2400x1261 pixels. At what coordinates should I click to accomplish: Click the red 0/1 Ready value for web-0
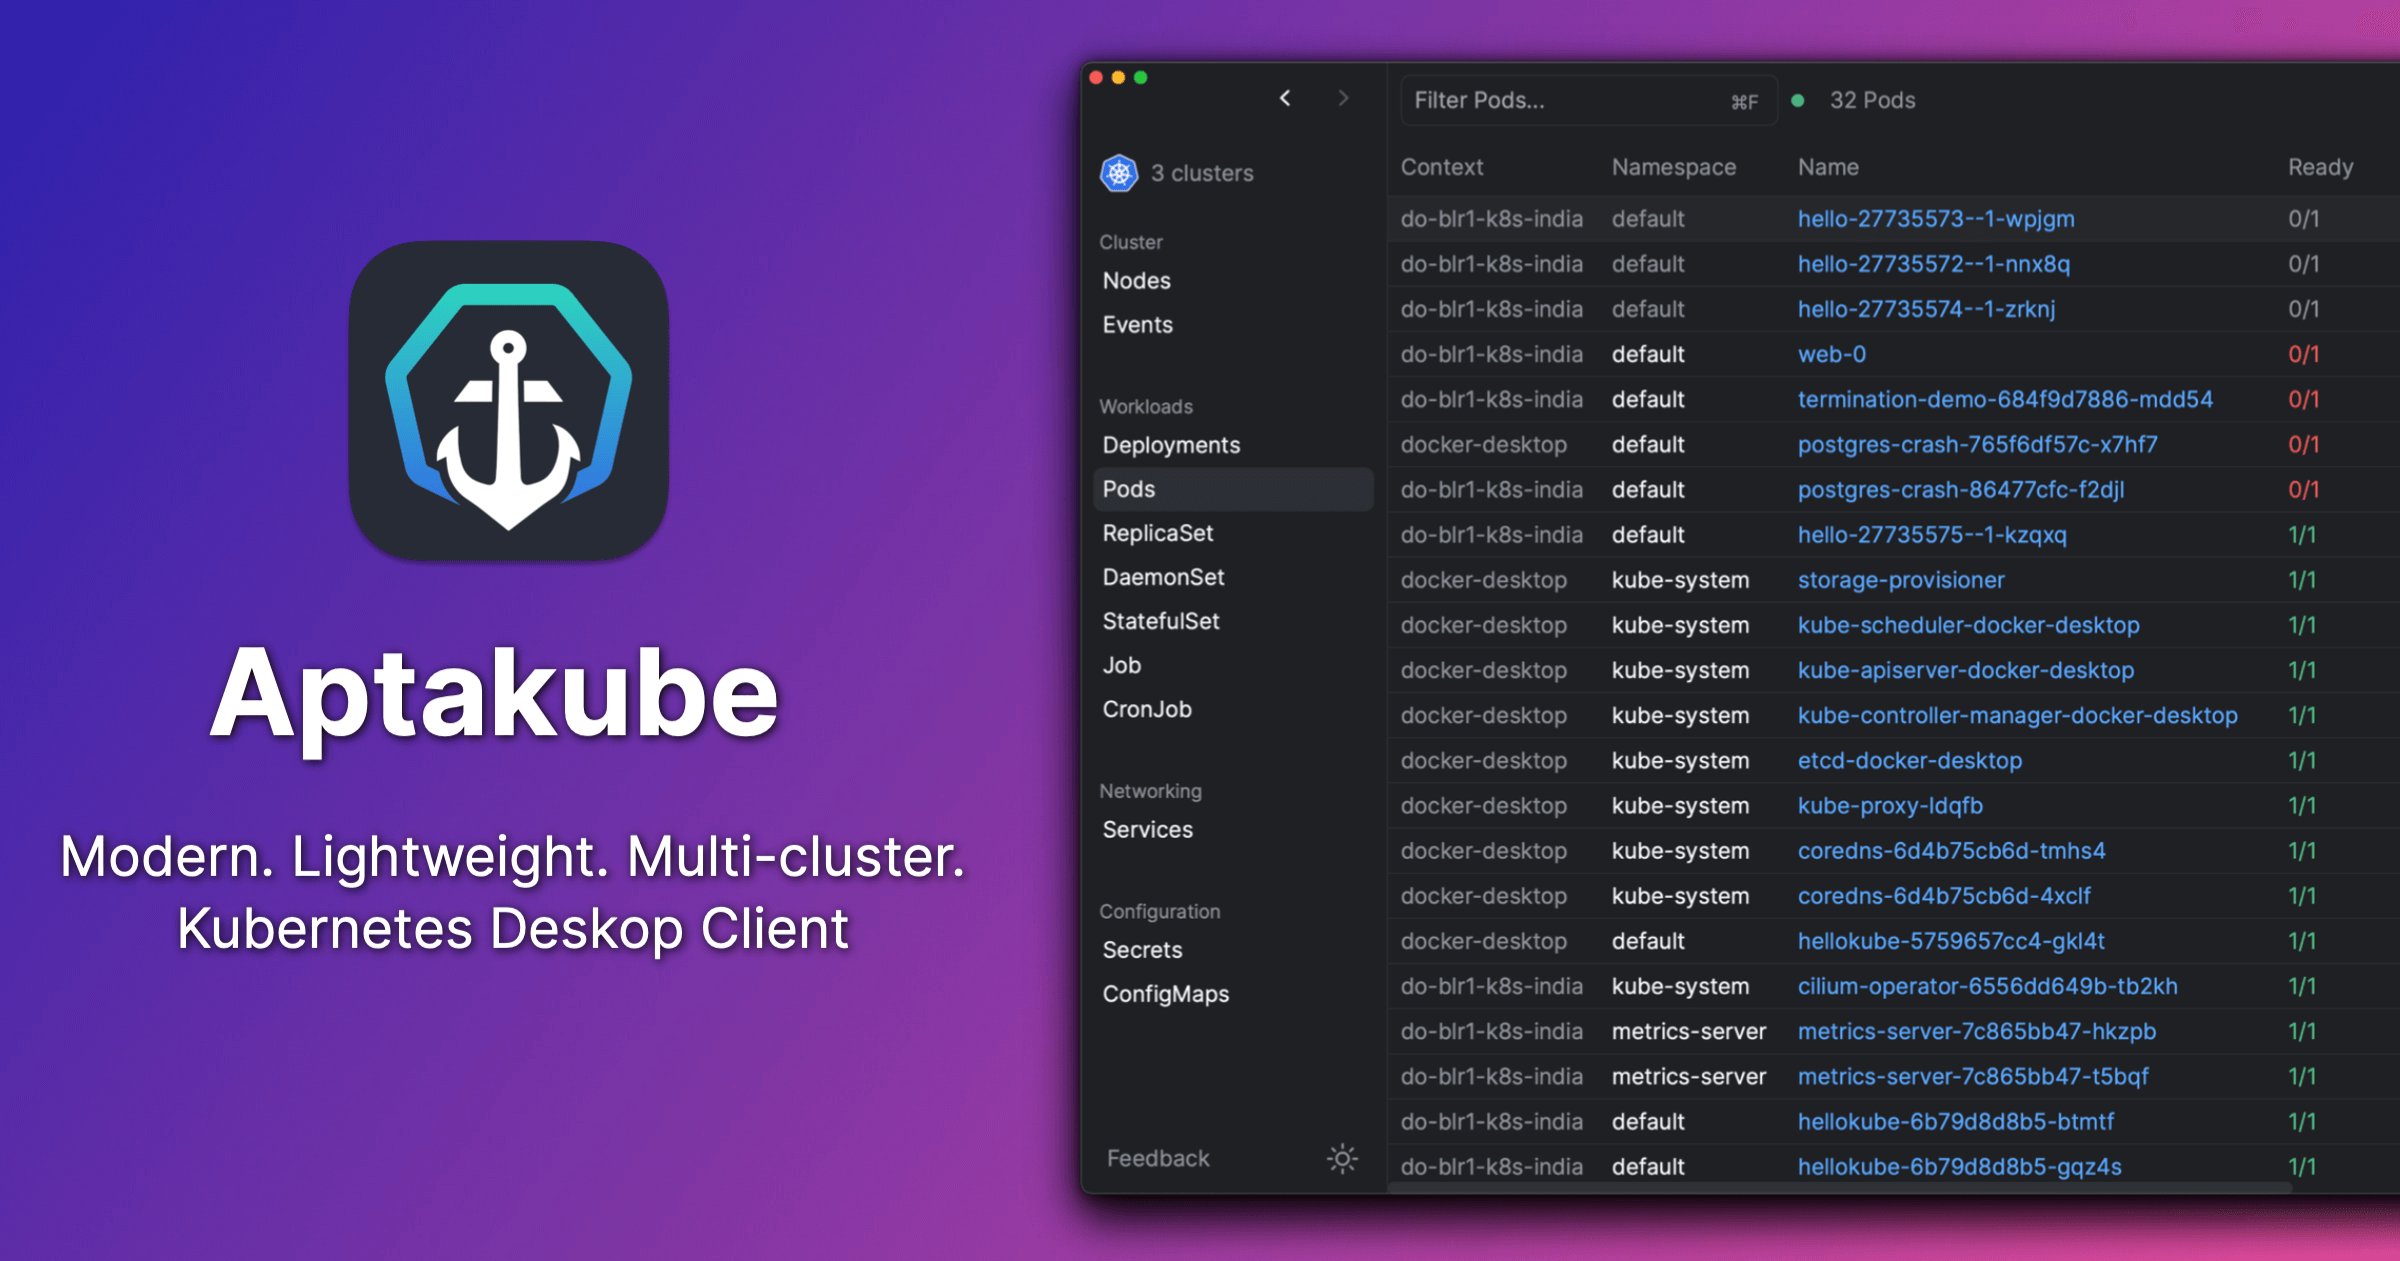click(x=2303, y=354)
